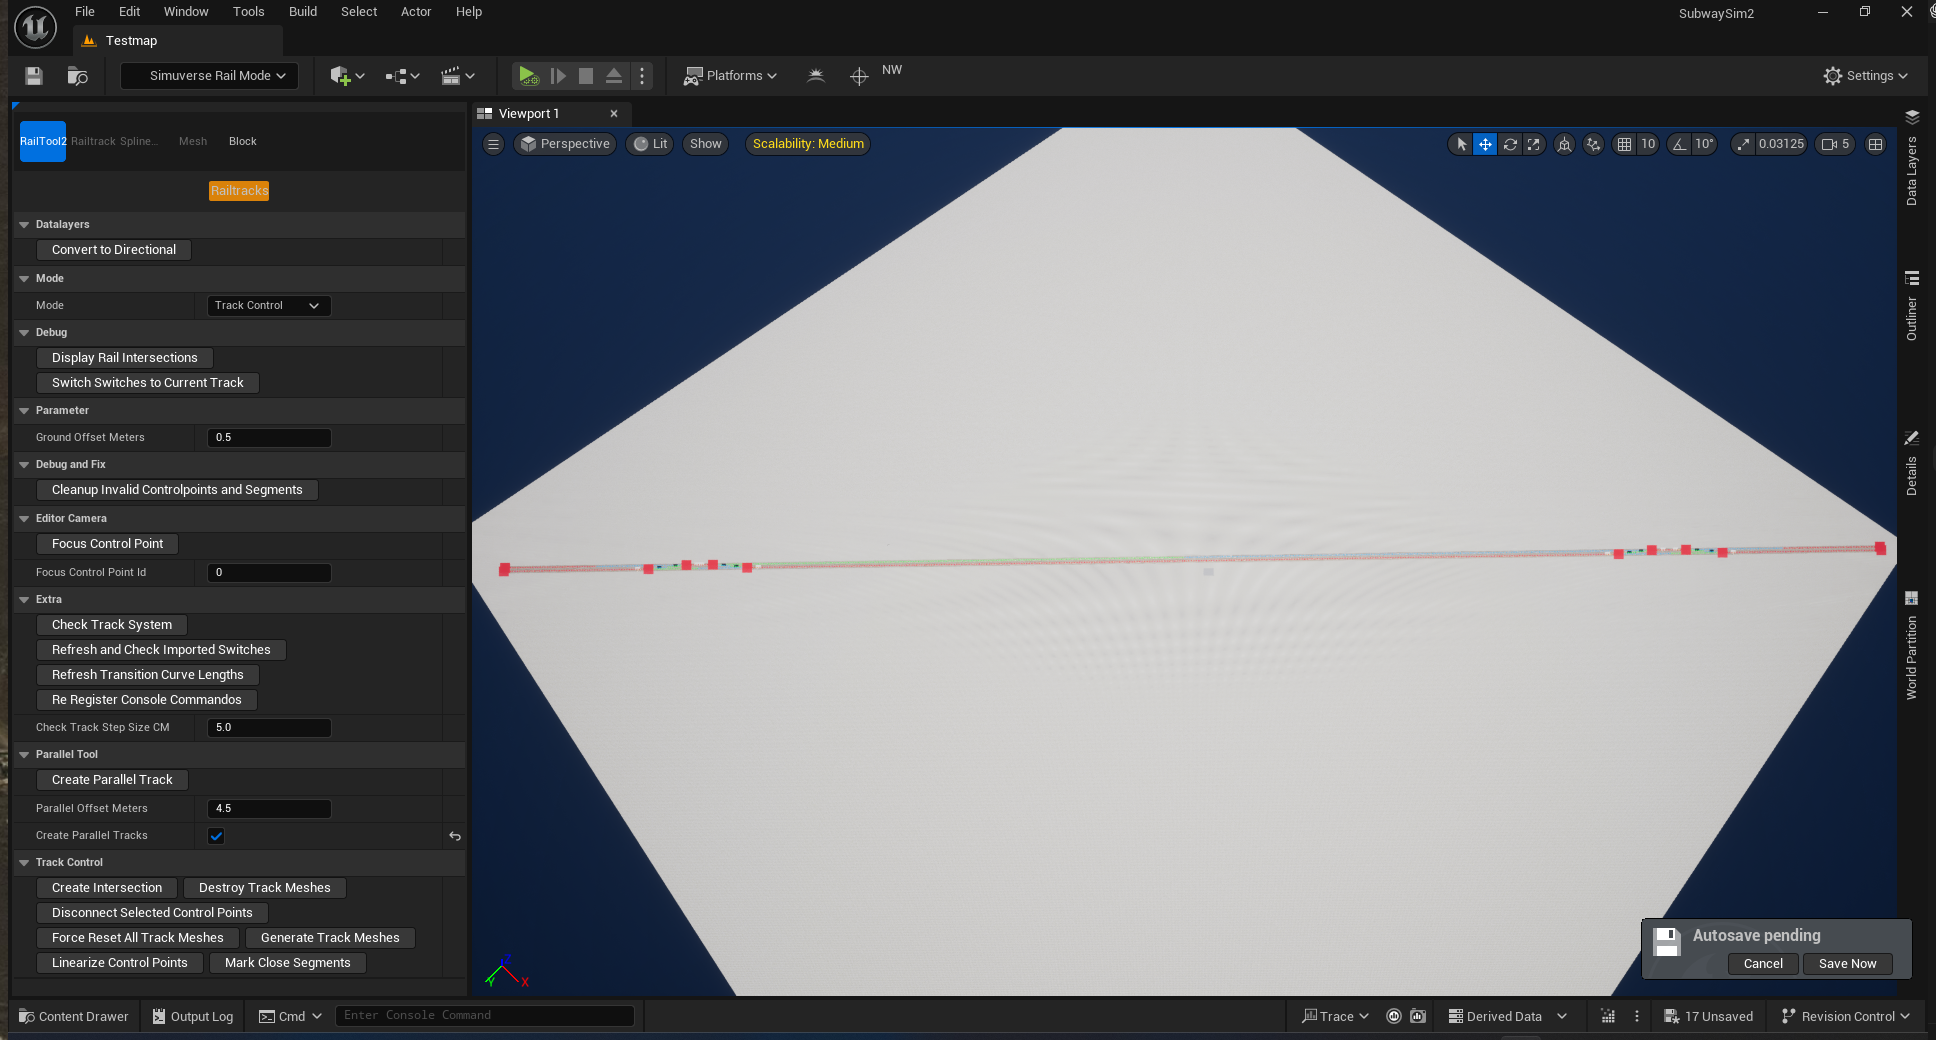Toggle grid snapping in viewport
Viewport: 1936px width, 1040px height.
click(x=1625, y=144)
